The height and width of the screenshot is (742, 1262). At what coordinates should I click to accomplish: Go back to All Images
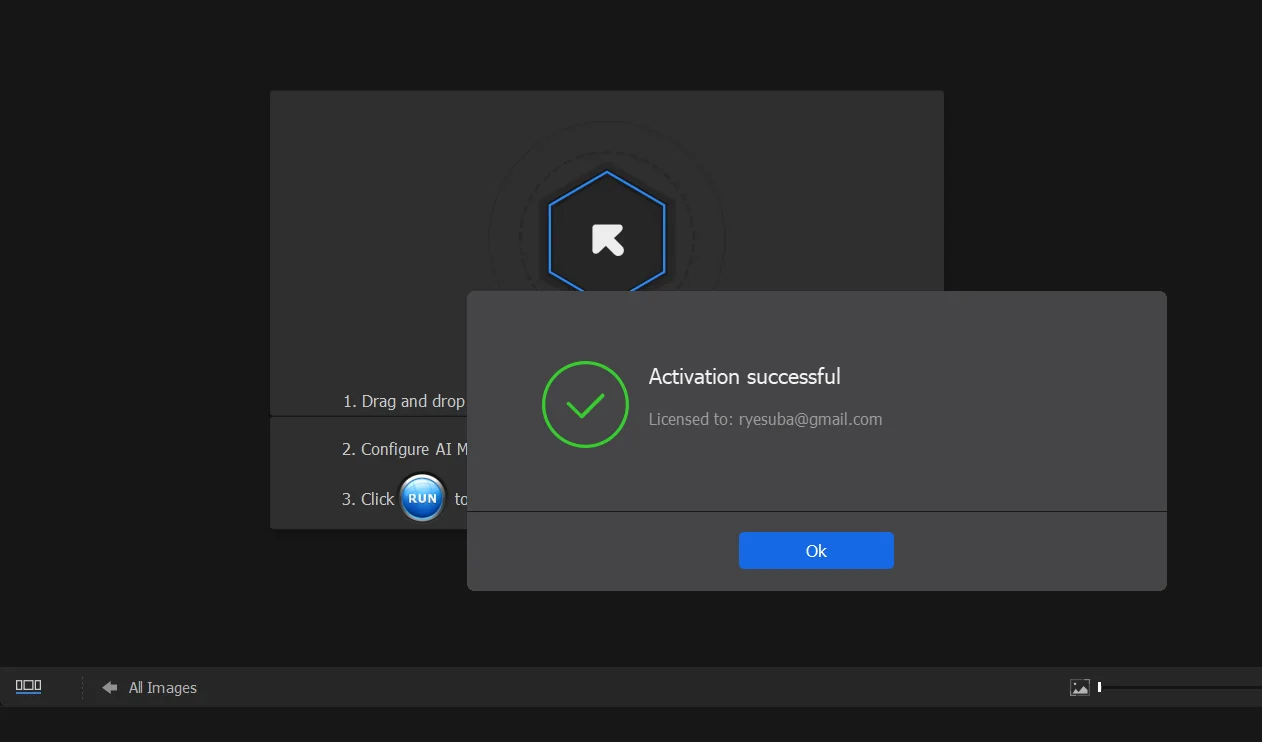pyautogui.click(x=163, y=687)
